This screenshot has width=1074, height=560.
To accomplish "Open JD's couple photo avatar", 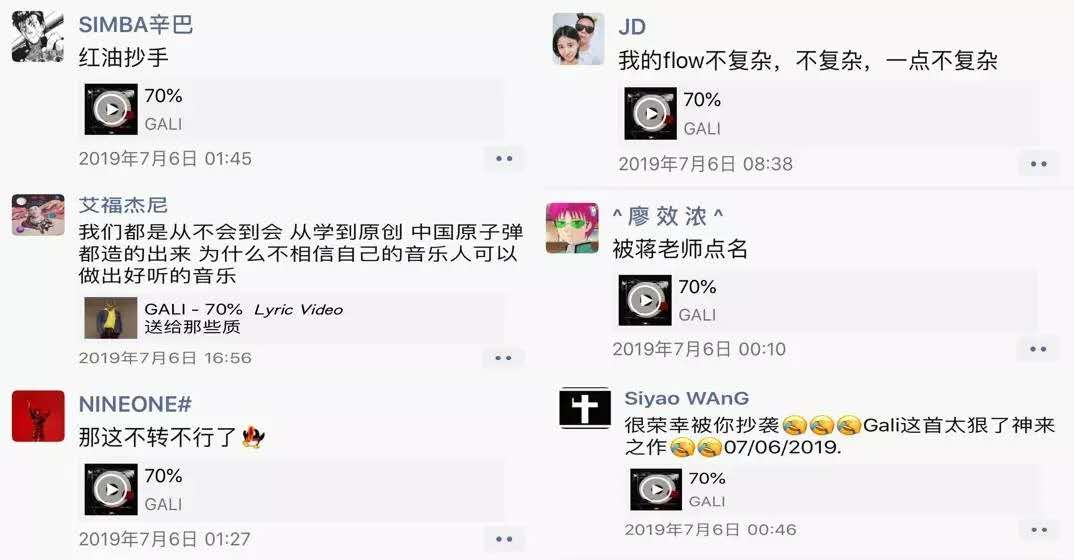I will point(579,39).
